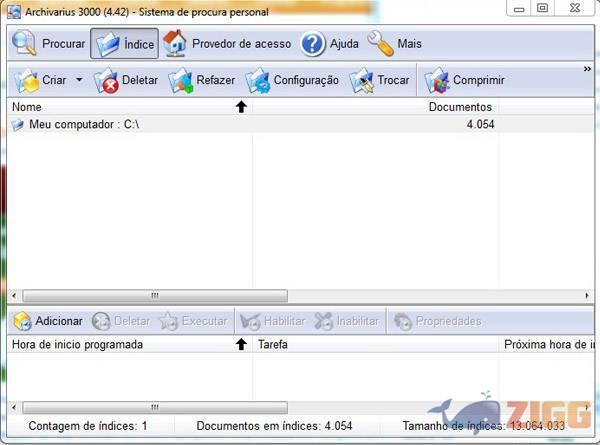Screen dimensions: 600x445
Task: Expand the toolbar overflow chevron
Action: coord(588,69)
